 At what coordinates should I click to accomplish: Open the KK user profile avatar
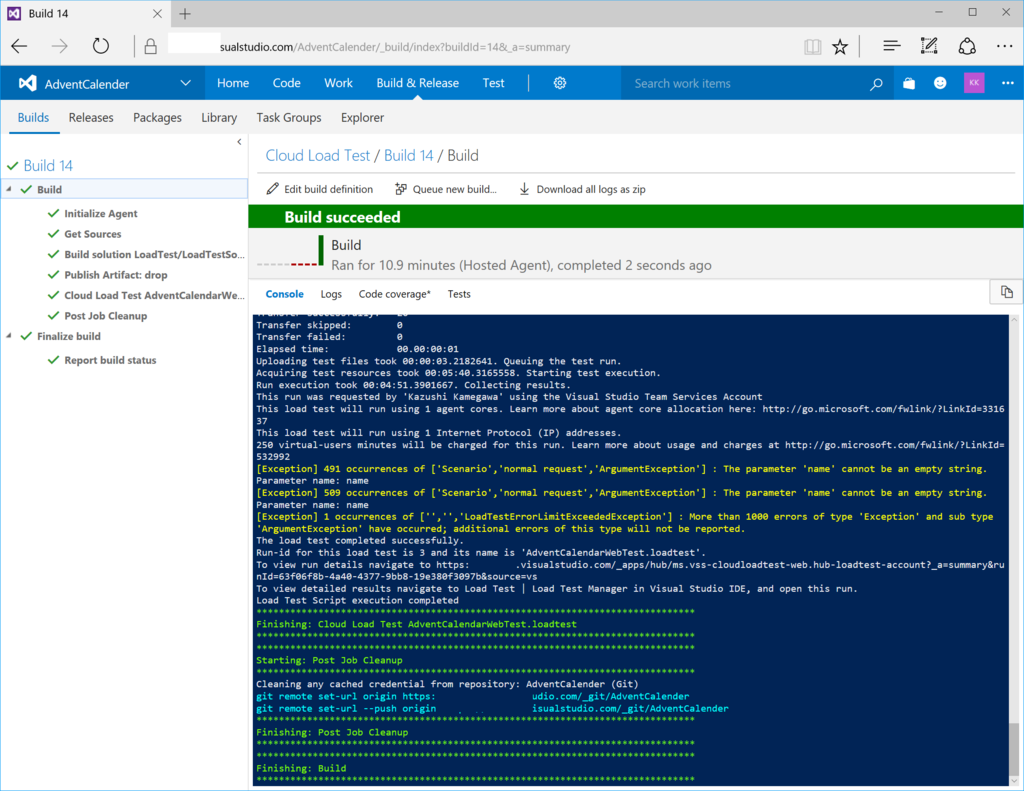click(x=974, y=83)
